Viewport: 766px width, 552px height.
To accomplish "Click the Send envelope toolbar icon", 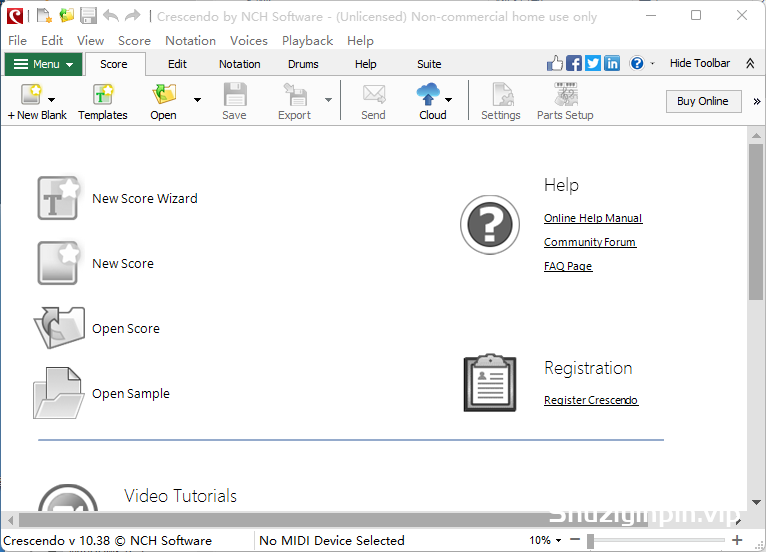I will click(x=374, y=94).
